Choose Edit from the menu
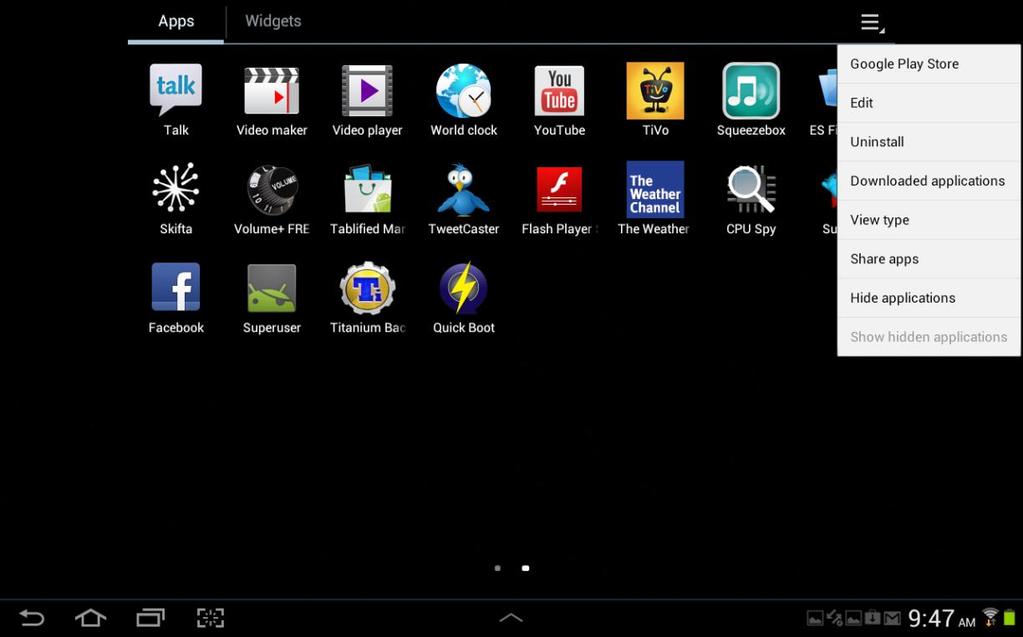1023x637 pixels. 928,103
